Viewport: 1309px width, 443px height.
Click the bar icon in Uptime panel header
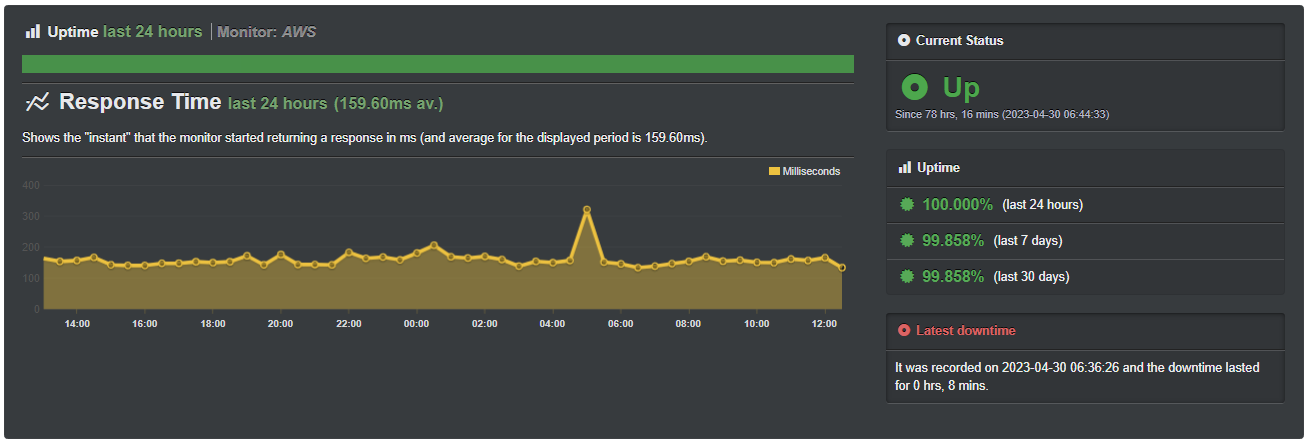(x=904, y=168)
